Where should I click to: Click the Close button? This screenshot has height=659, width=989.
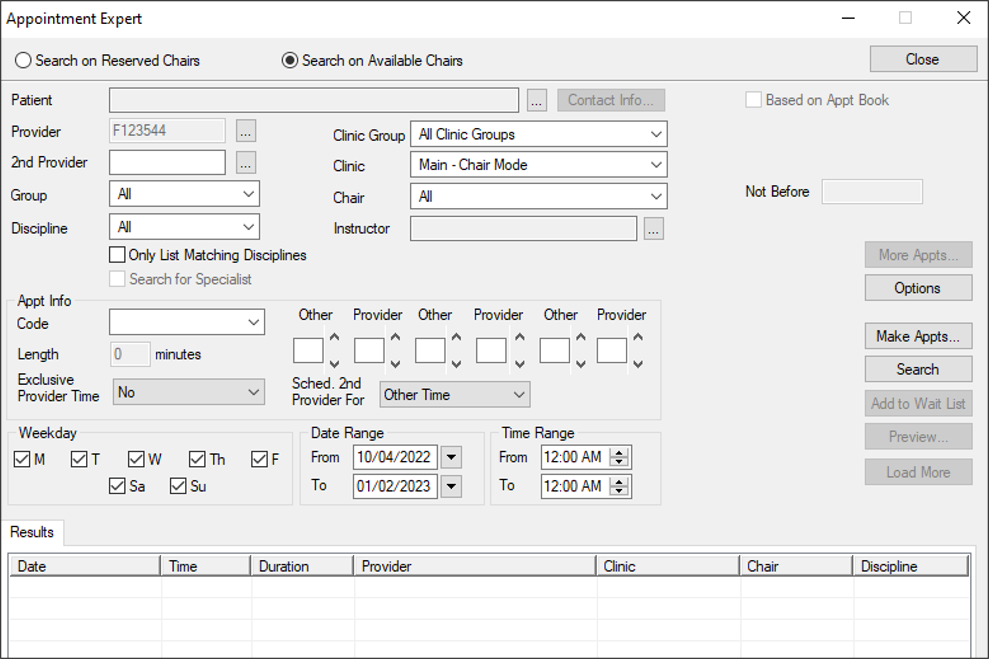pos(923,59)
